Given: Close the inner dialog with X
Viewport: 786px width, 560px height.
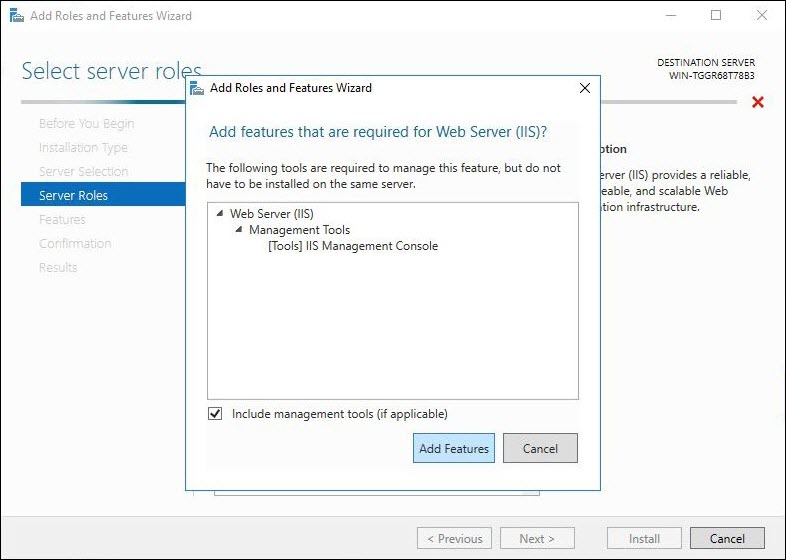Looking at the screenshot, I should 584,88.
